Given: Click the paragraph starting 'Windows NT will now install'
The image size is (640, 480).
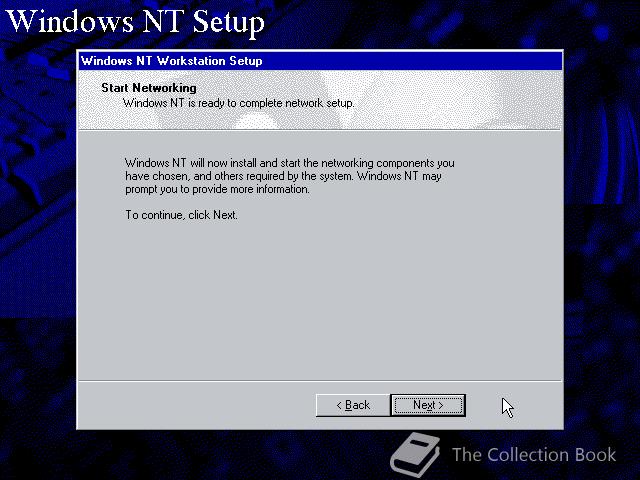Looking at the screenshot, I should [x=289, y=176].
